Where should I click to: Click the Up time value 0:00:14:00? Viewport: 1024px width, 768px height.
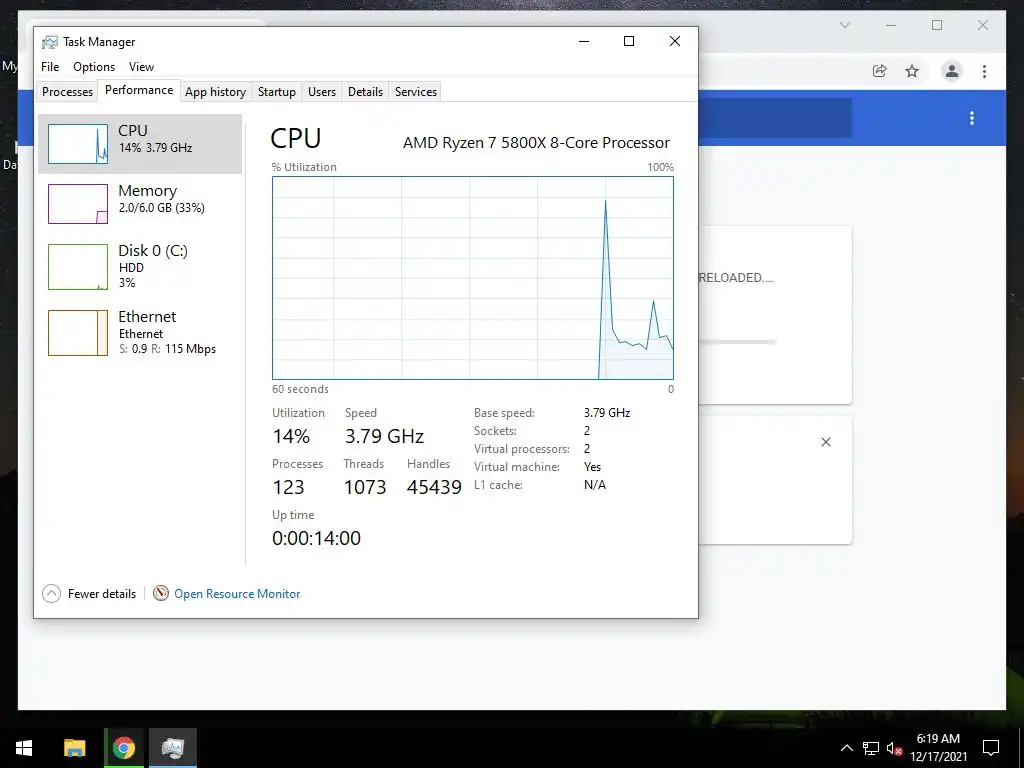tap(317, 538)
